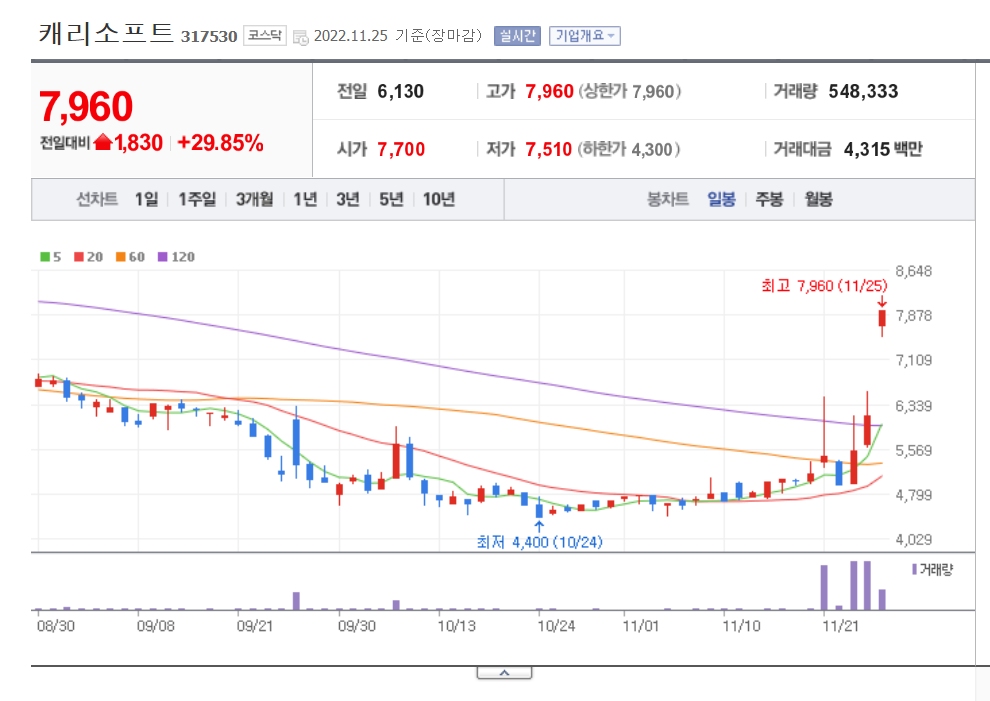990x701 pixels.
Task: Click the +29.85% change rate
Action: 220,143
